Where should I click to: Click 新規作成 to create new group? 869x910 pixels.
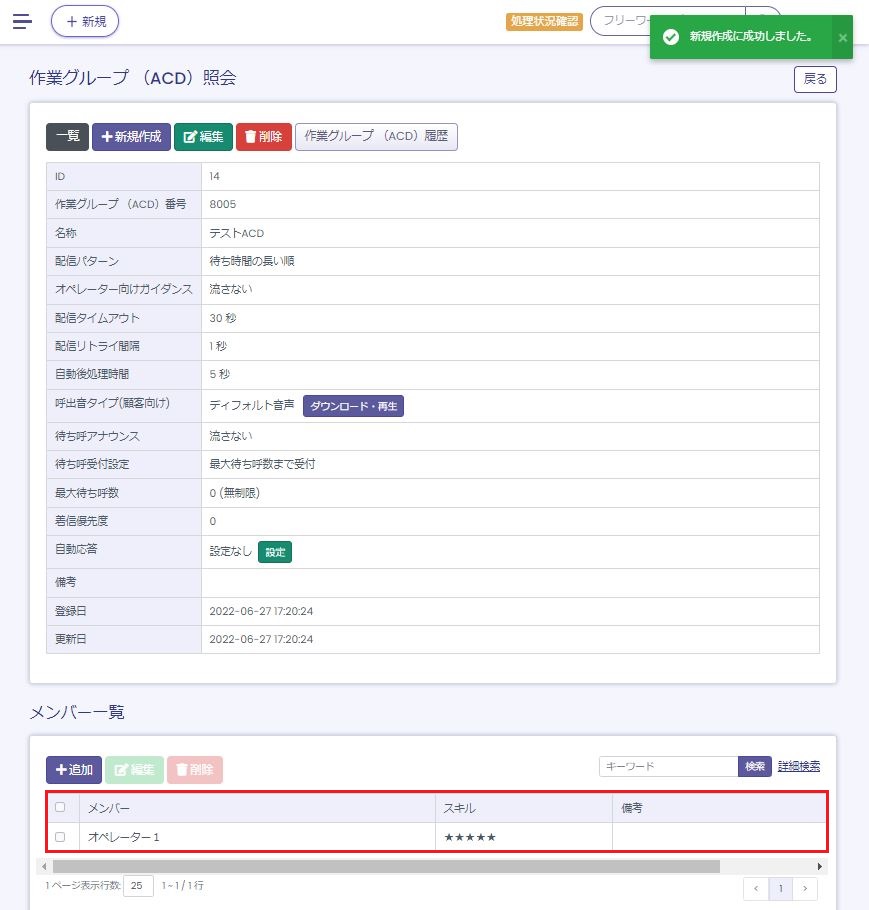click(x=131, y=137)
